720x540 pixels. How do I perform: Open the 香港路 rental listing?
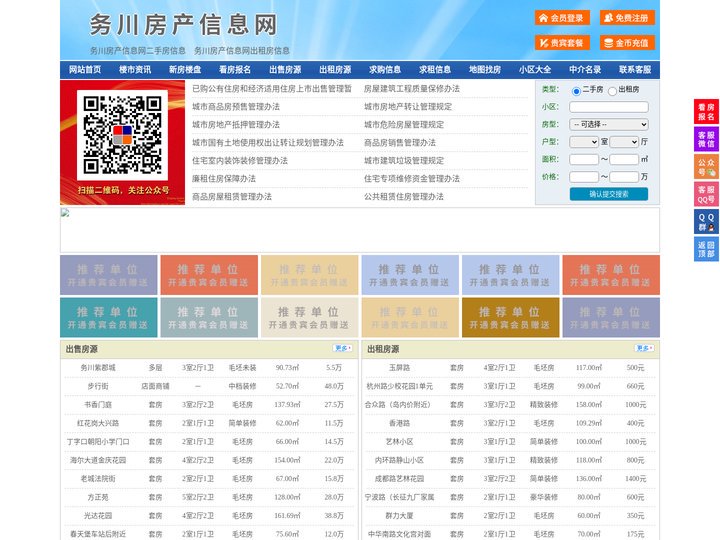point(399,423)
